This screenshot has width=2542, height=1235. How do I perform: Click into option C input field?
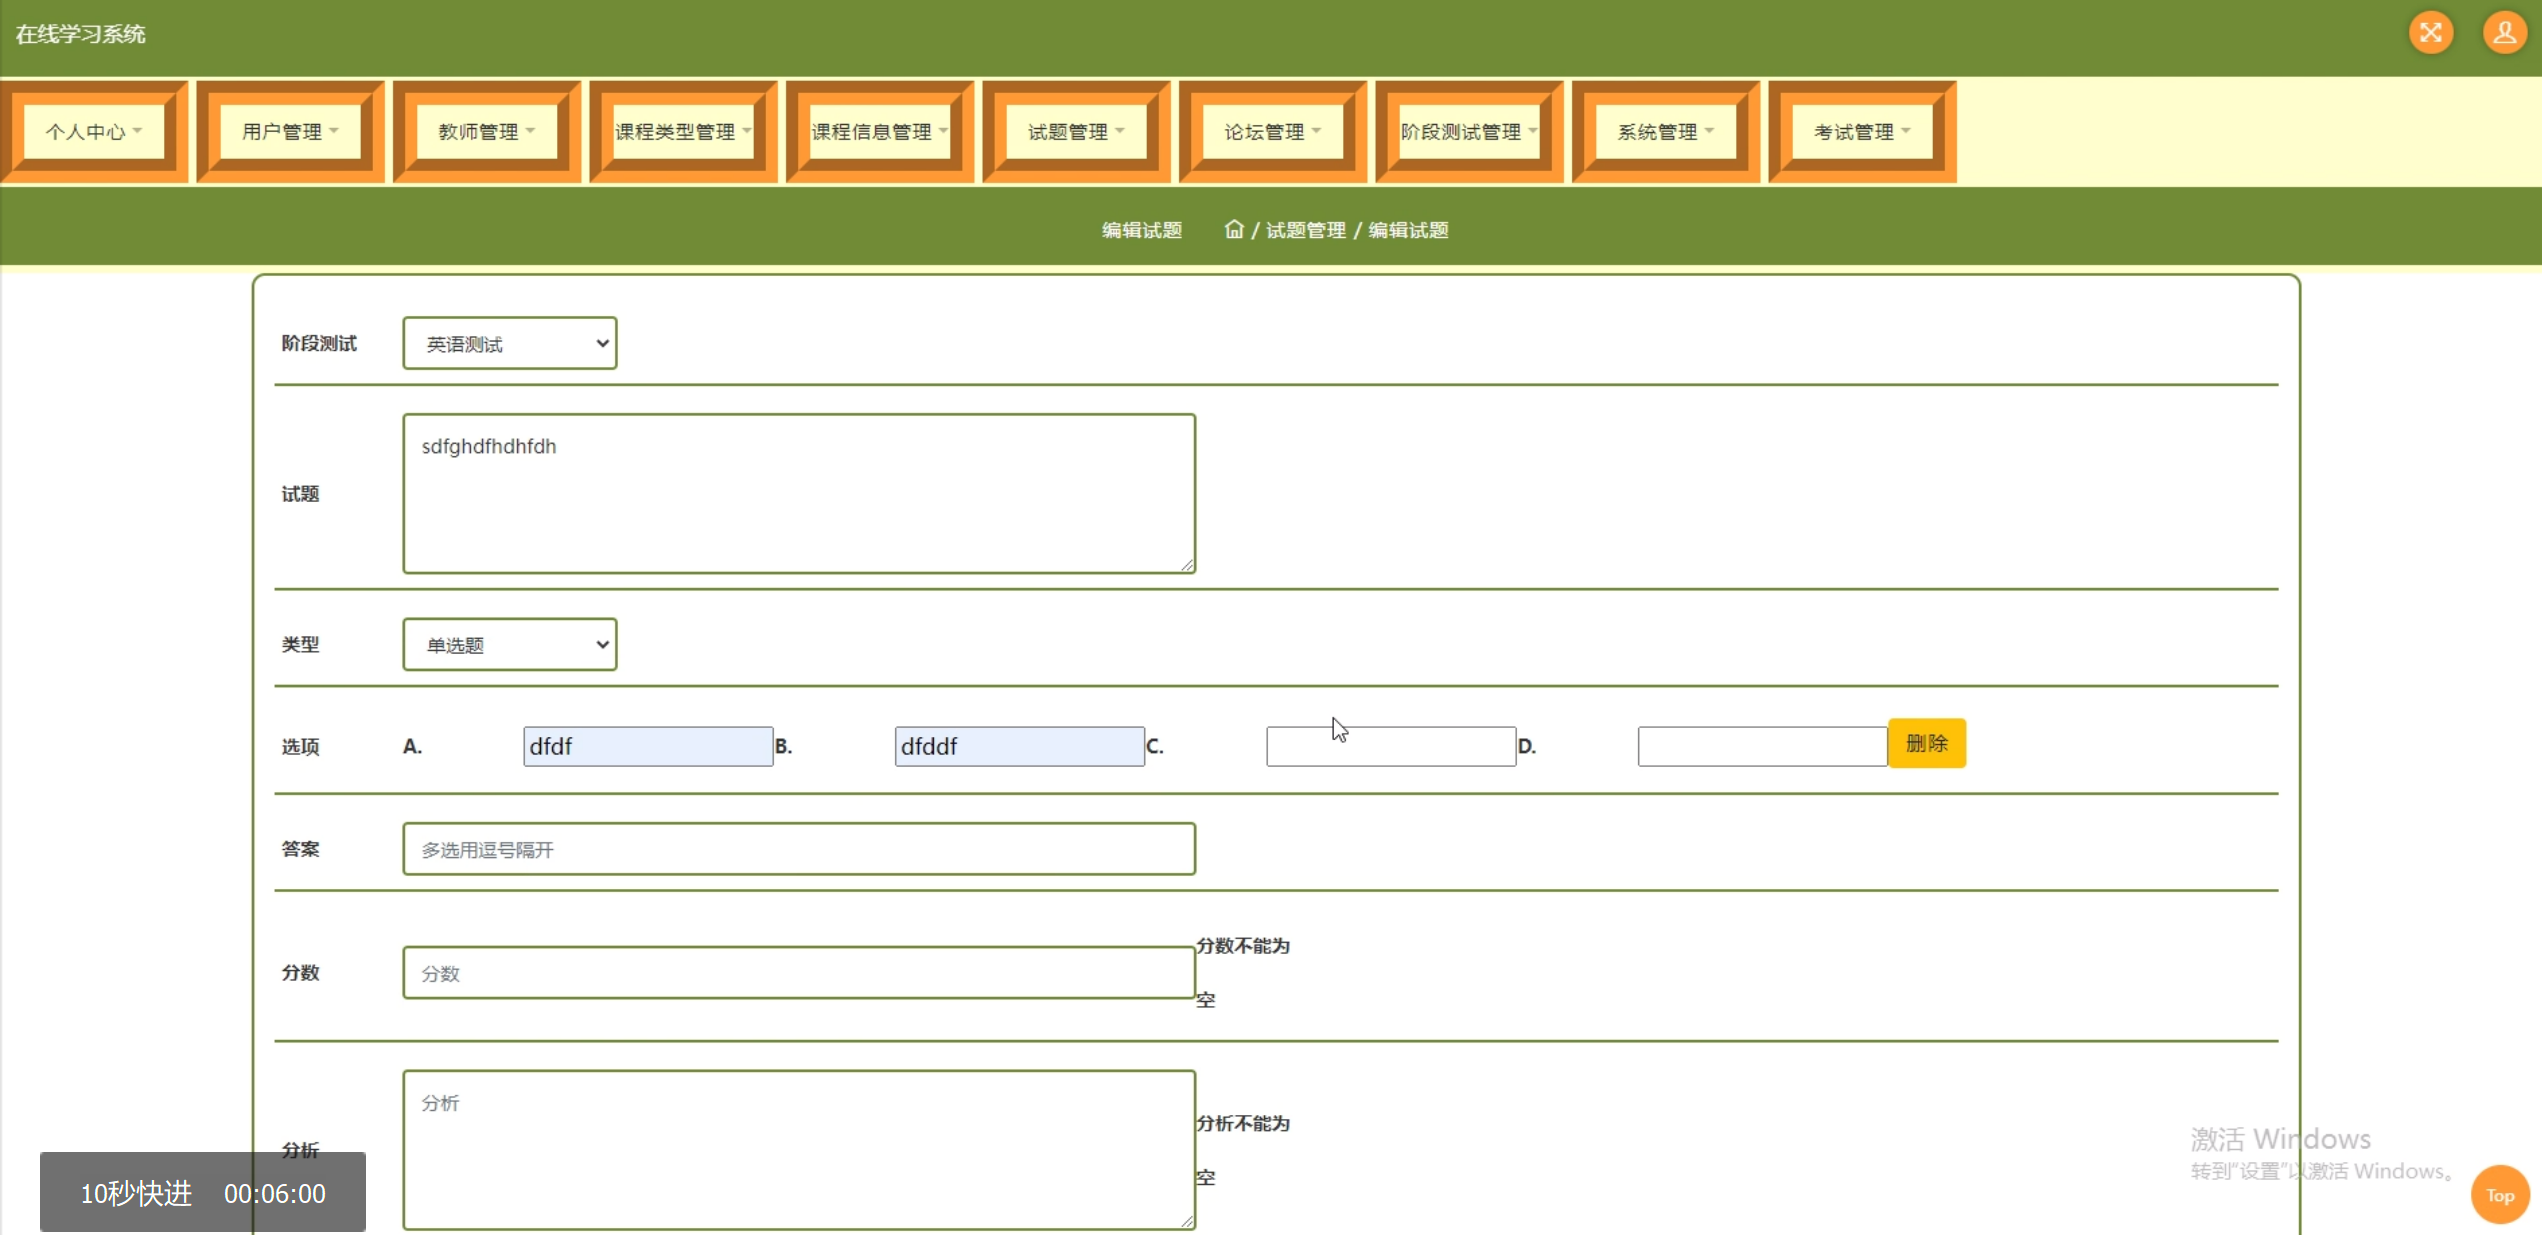1390,747
